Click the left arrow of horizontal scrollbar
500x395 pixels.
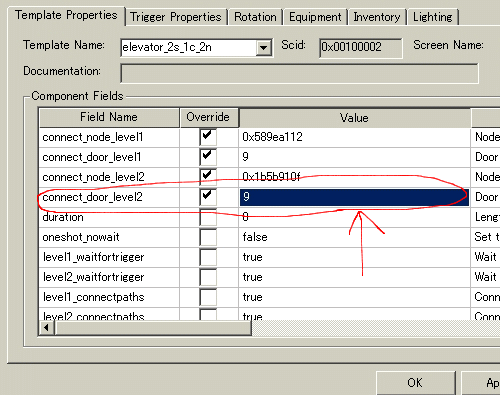pyautogui.click(x=46, y=328)
